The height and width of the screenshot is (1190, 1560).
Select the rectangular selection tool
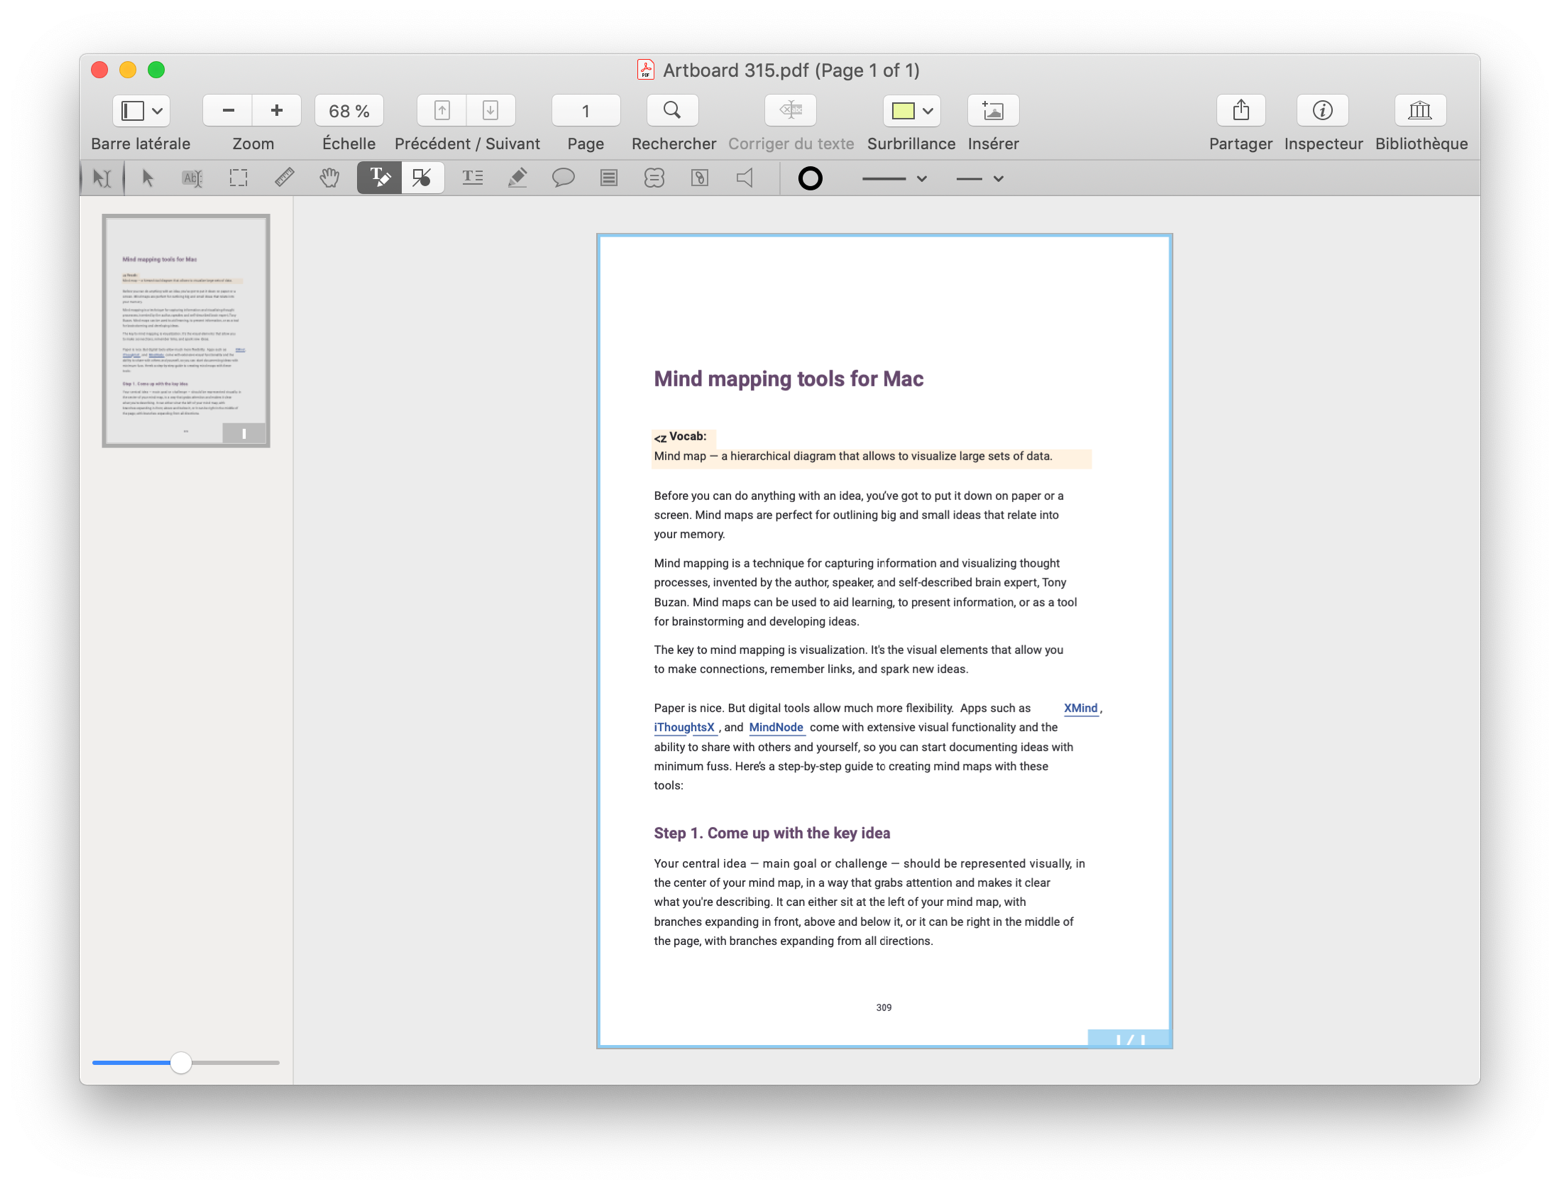(238, 178)
